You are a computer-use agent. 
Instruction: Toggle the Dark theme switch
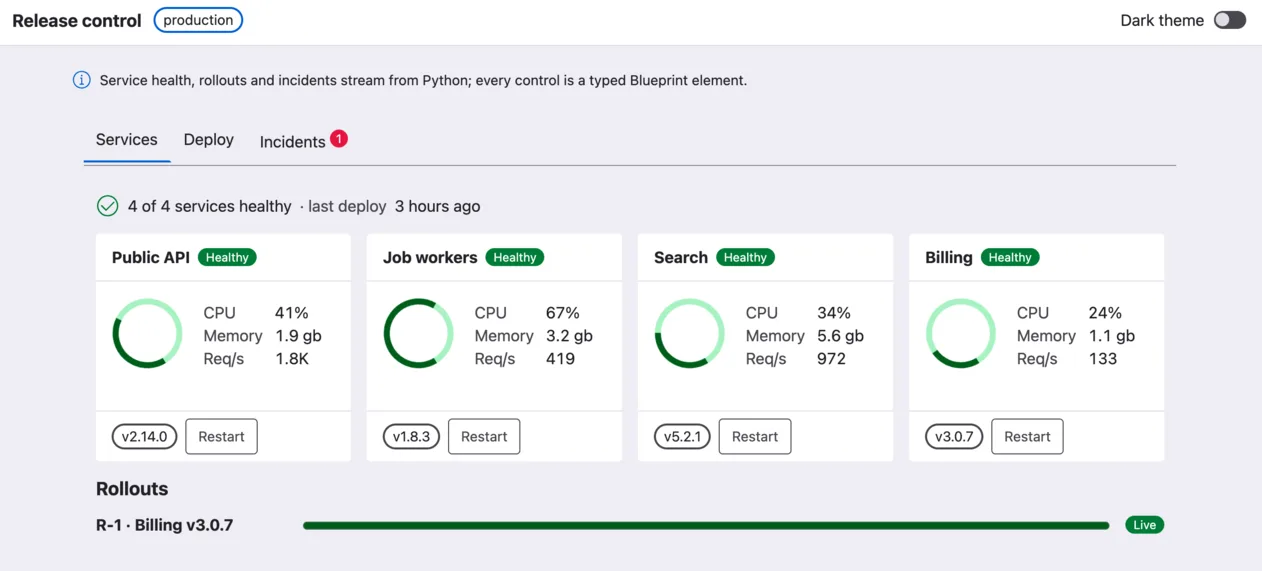coord(1230,20)
